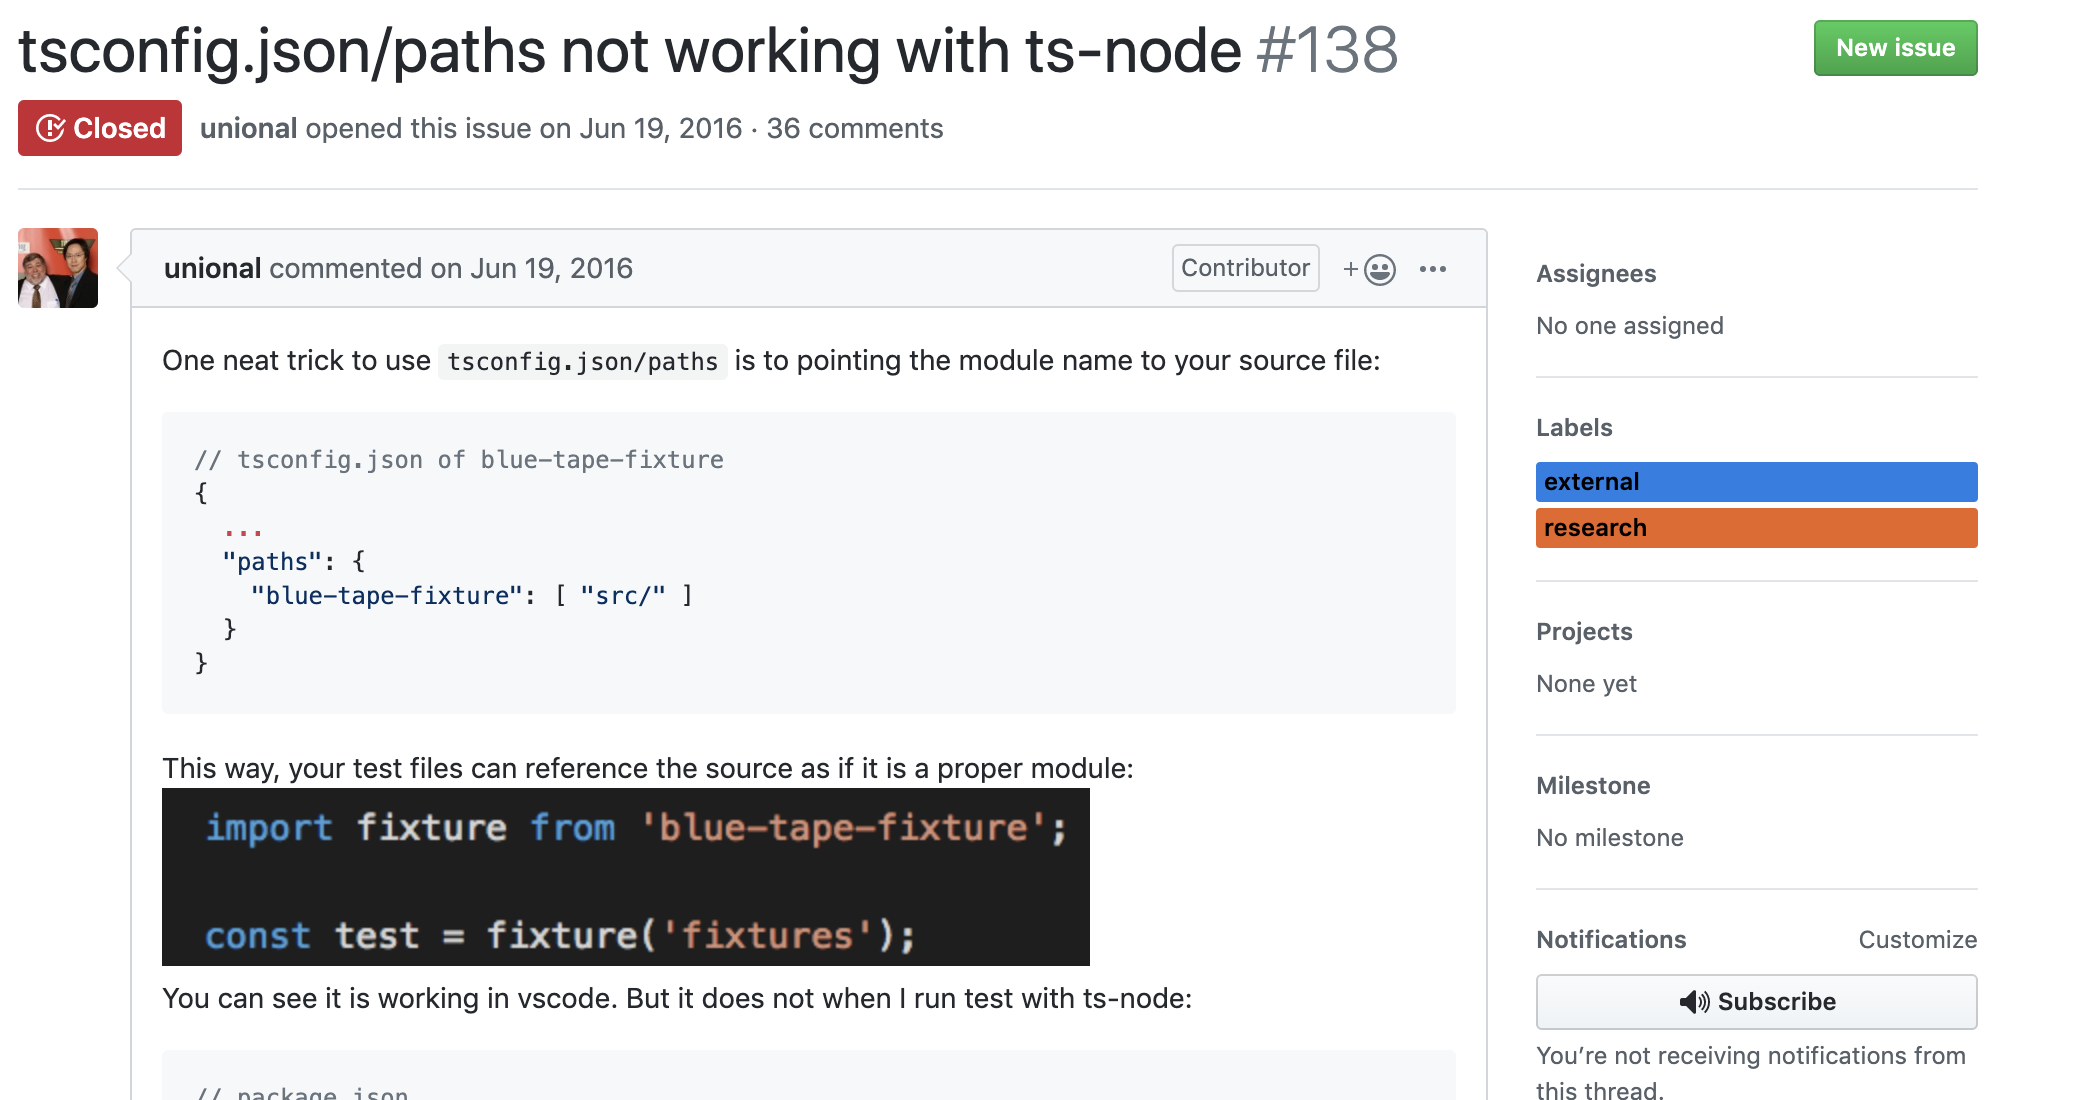Click unional author link in issue header
The image size is (2076, 1100).
(248, 128)
